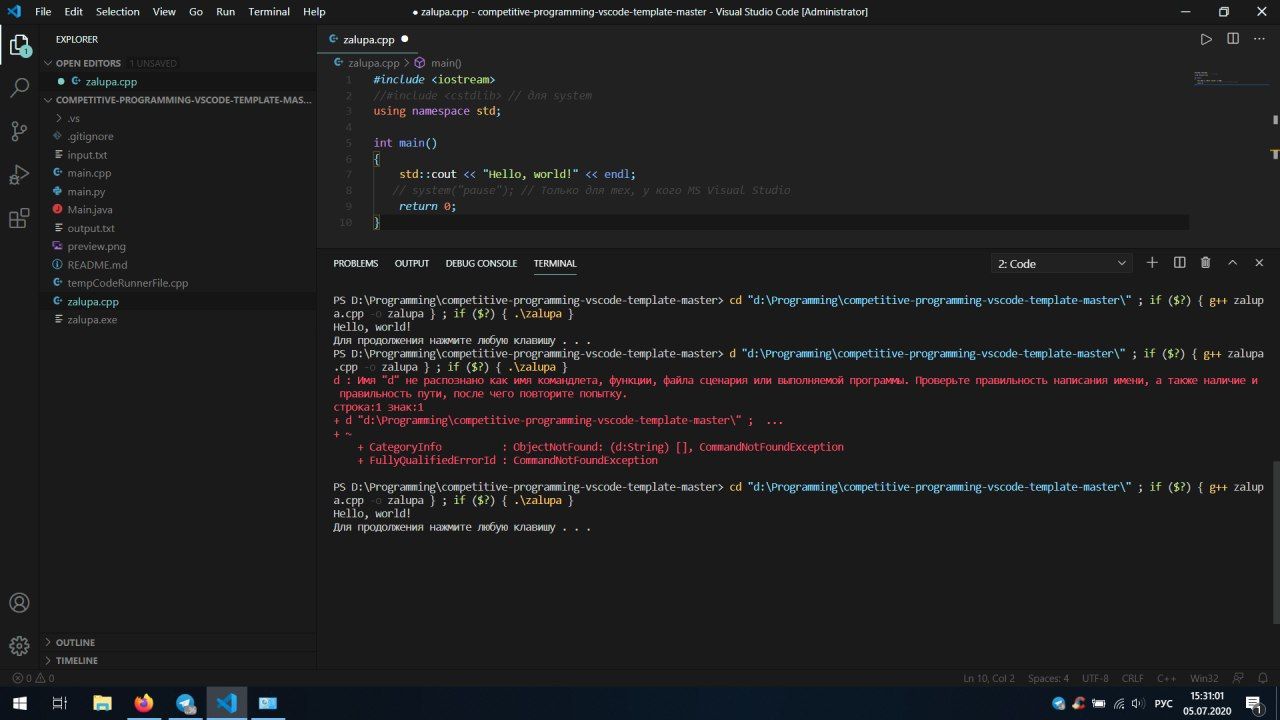Maximize the panel size with chevron

(1232, 263)
